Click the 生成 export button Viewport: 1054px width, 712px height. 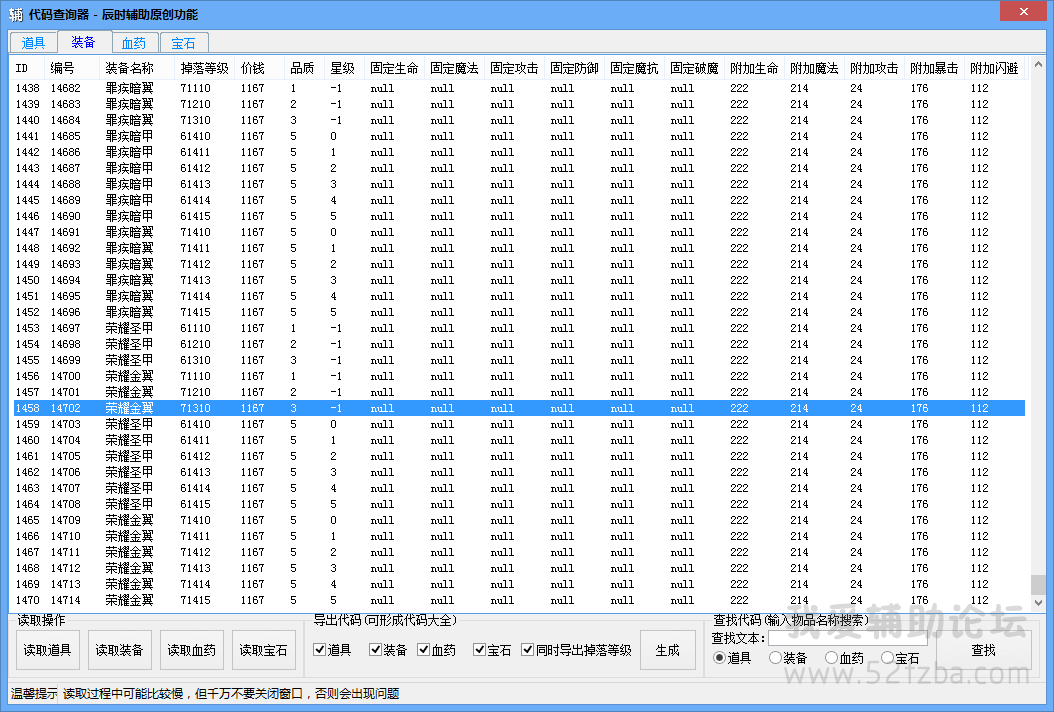tap(667, 650)
